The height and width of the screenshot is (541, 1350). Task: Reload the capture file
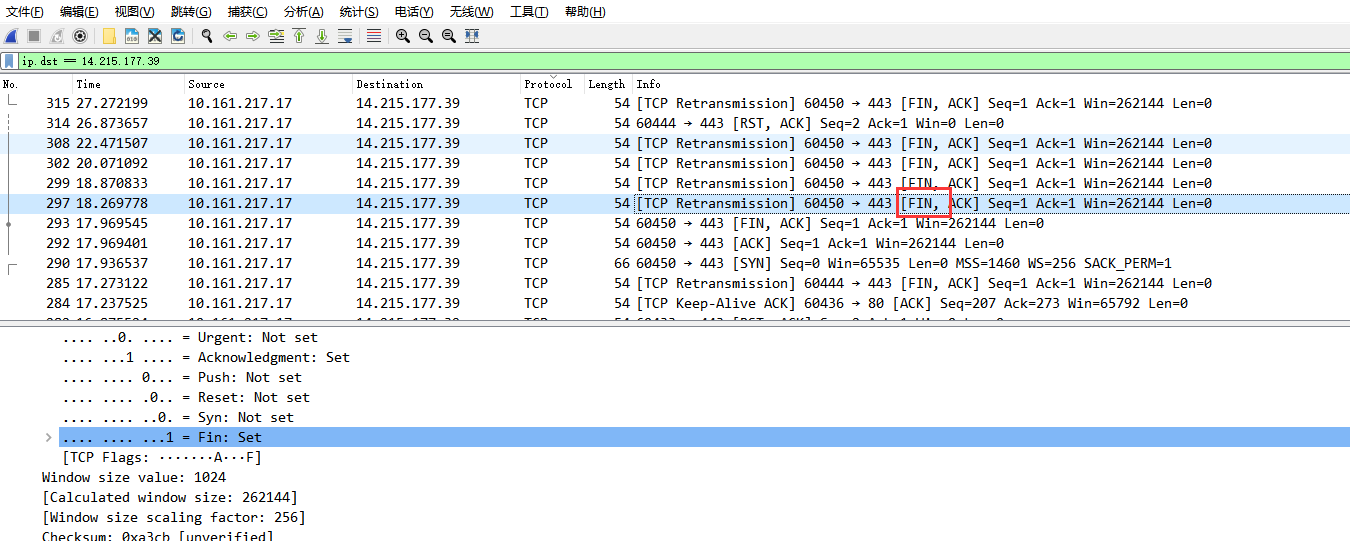(x=178, y=36)
